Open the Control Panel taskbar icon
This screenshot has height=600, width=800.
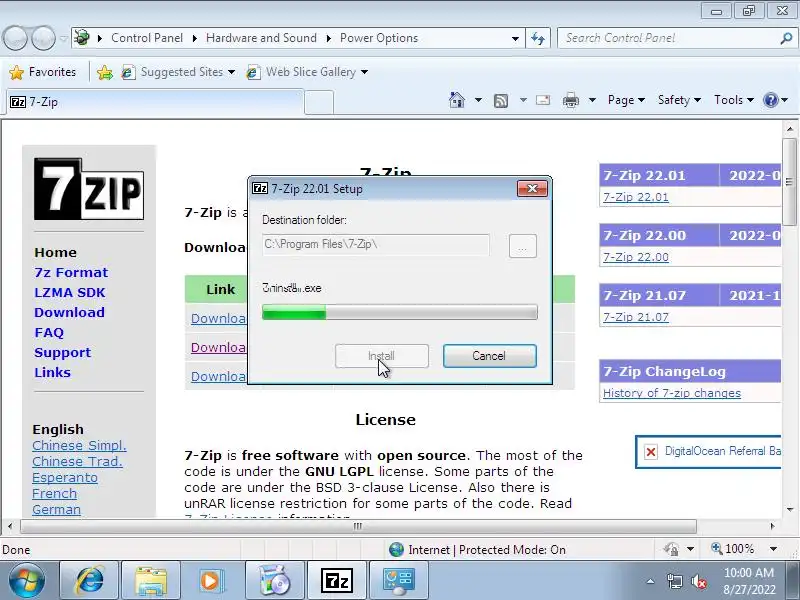click(398, 581)
